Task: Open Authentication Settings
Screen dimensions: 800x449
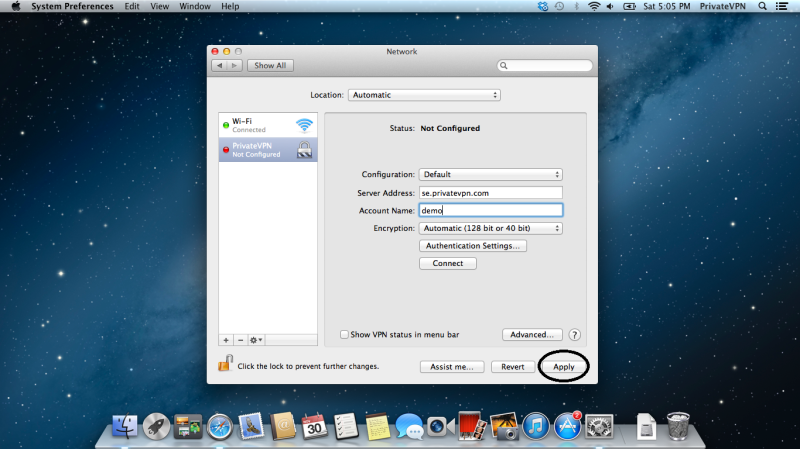Action: (472, 246)
